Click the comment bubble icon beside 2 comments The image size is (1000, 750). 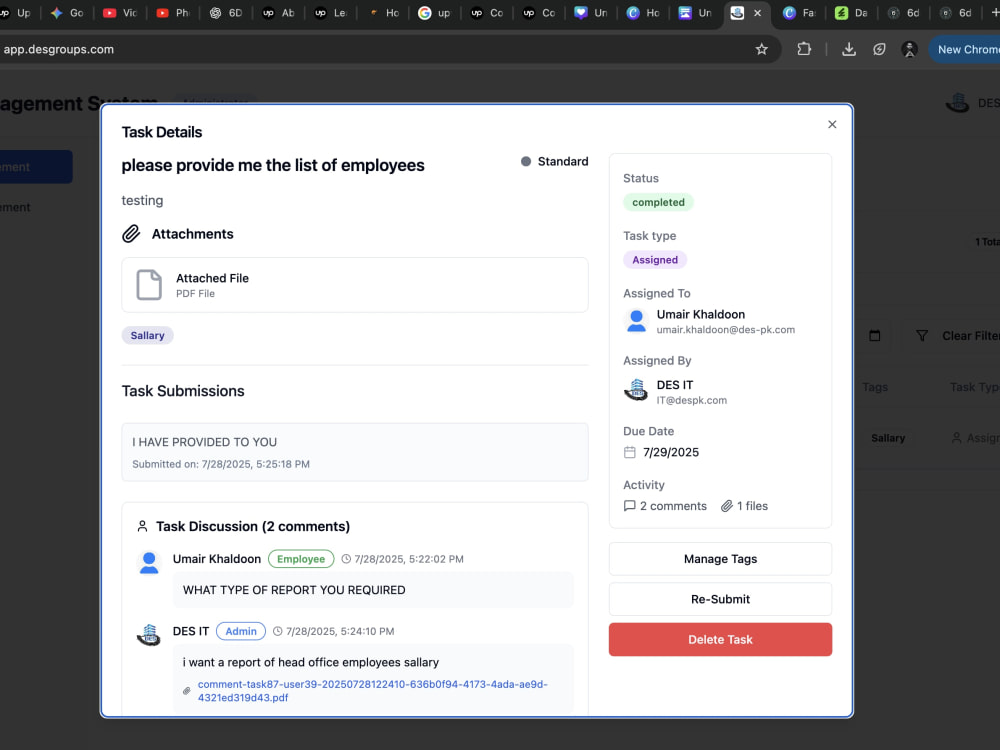click(629, 506)
